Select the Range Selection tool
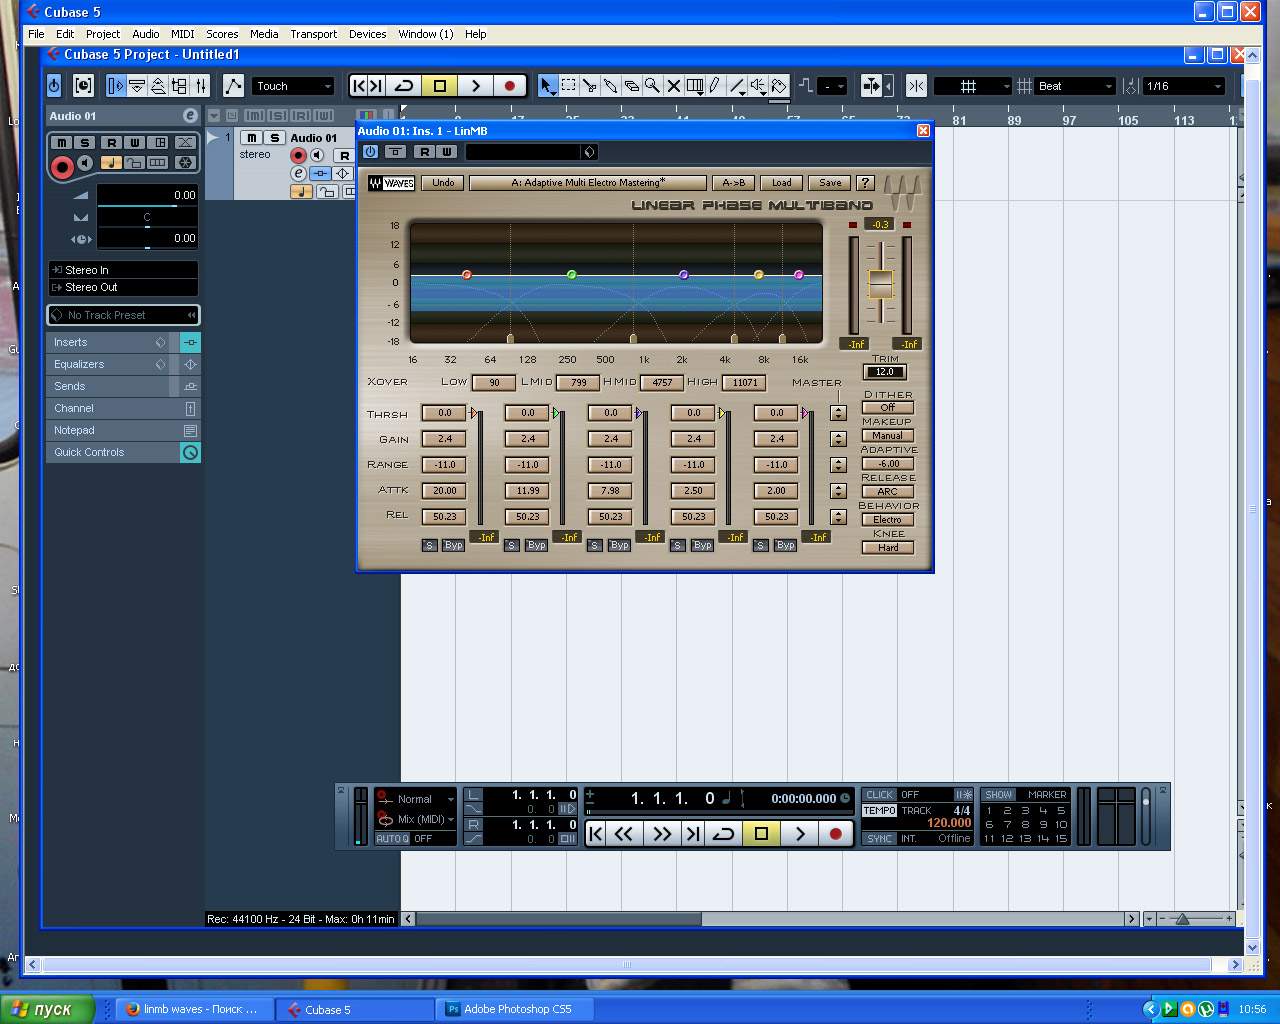 [568, 86]
